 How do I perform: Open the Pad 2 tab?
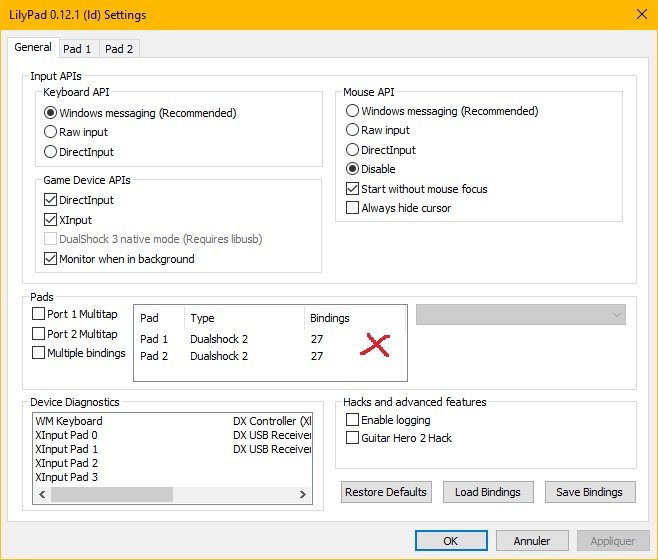click(119, 48)
